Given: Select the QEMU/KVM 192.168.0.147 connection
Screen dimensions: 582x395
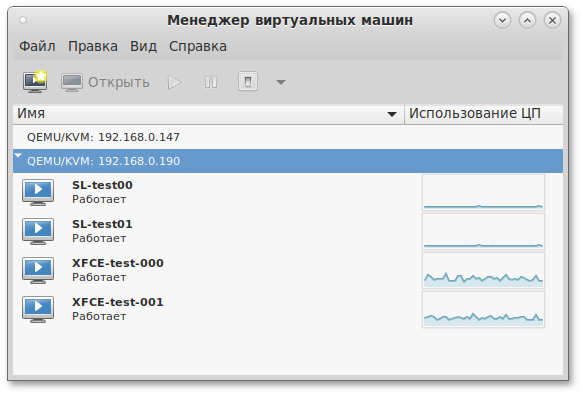Looking at the screenshot, I should tap(288, 137).
